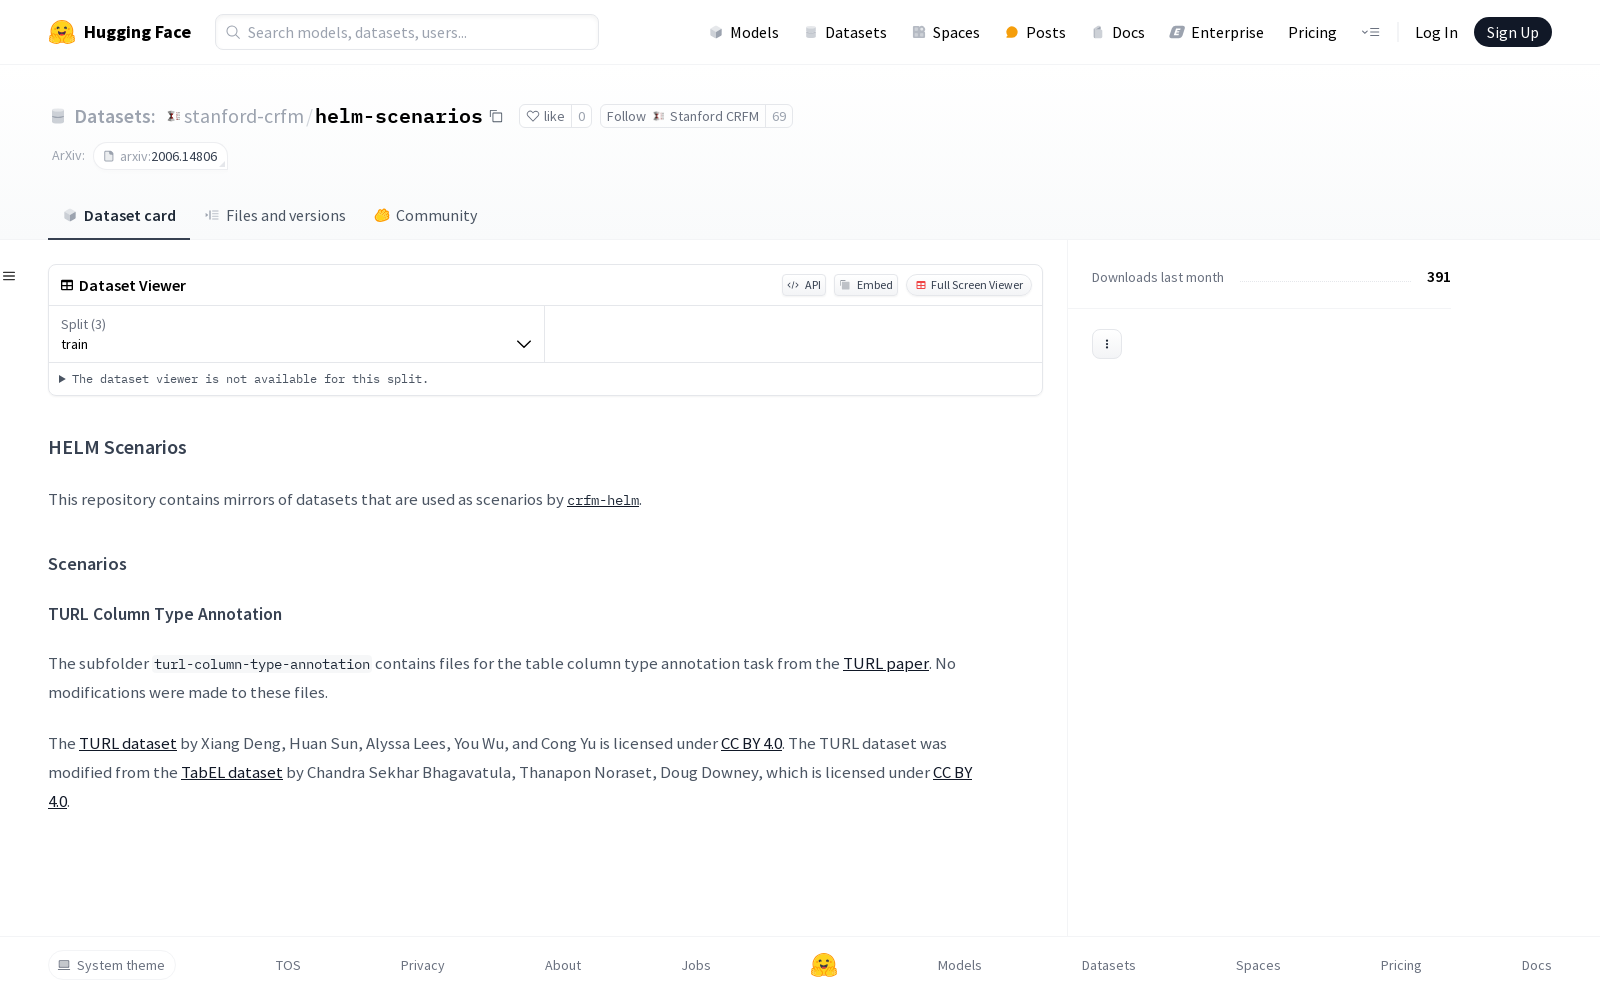This screenshot has height=1000, width=1600.
Task: Click the dataset stack icon beside Datasets
Action: pos(58,116)
